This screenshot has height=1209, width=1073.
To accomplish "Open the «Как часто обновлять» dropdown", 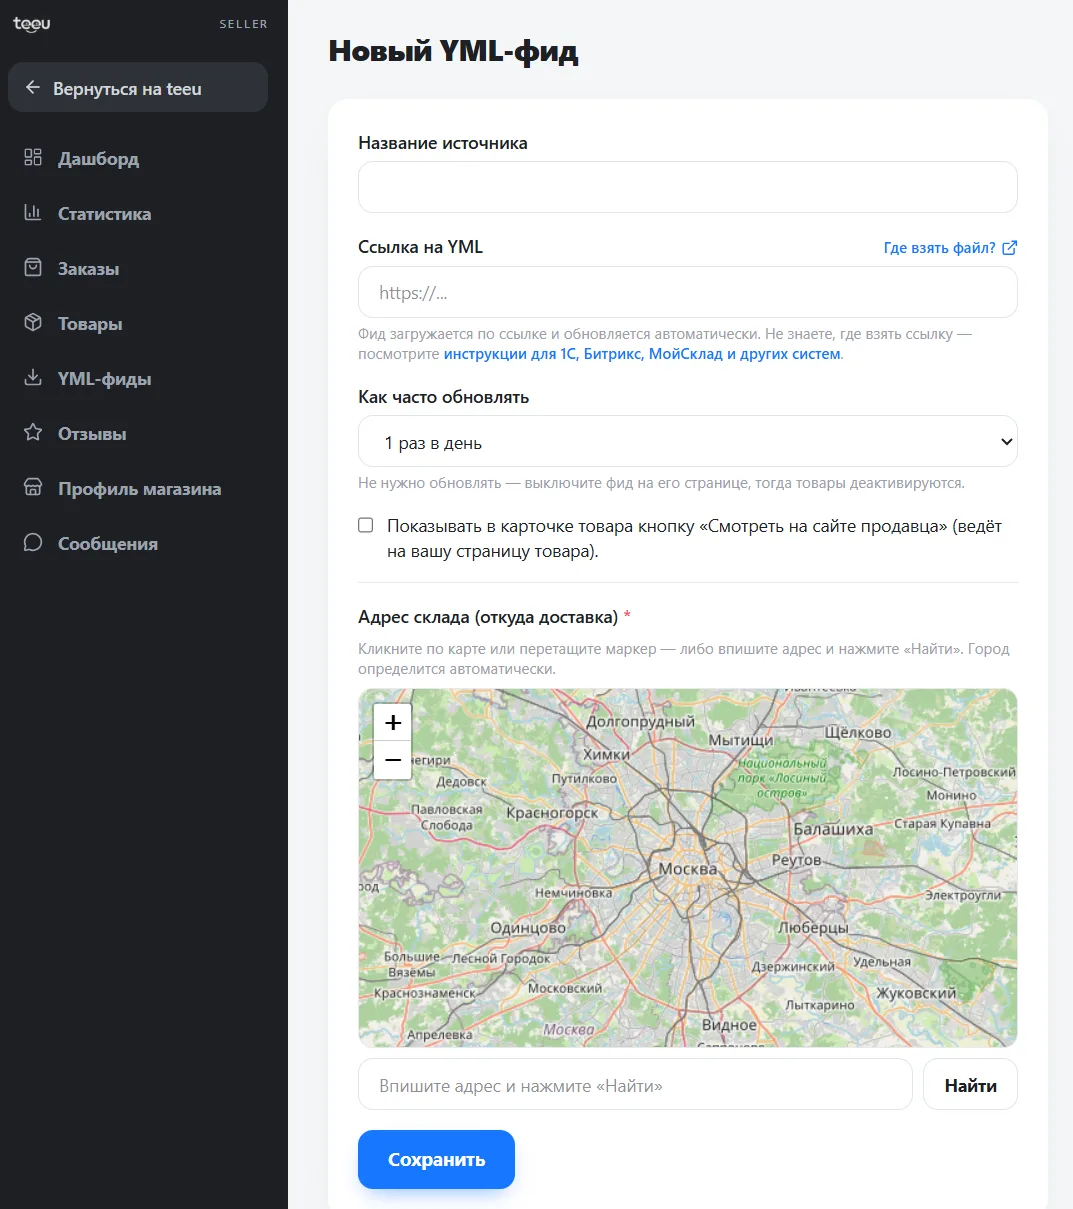I will coord(688,442).
